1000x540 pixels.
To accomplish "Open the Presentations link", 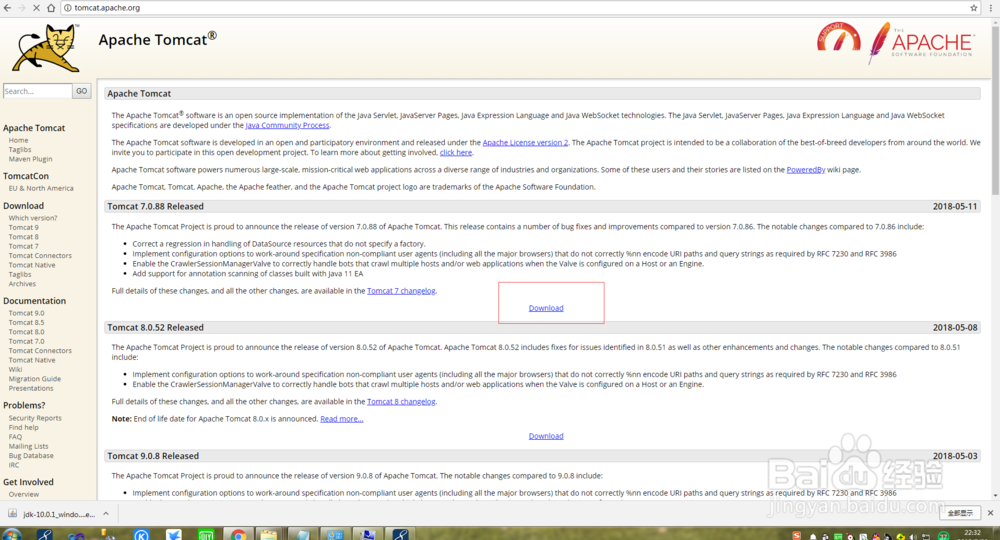I will point(31,389).
